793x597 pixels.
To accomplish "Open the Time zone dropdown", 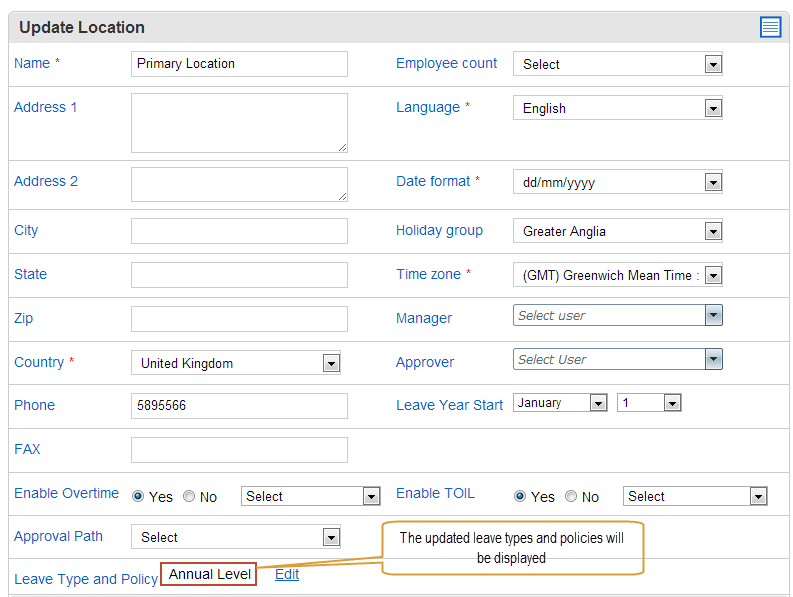I will pyautogui.click(x=618, y=275).
